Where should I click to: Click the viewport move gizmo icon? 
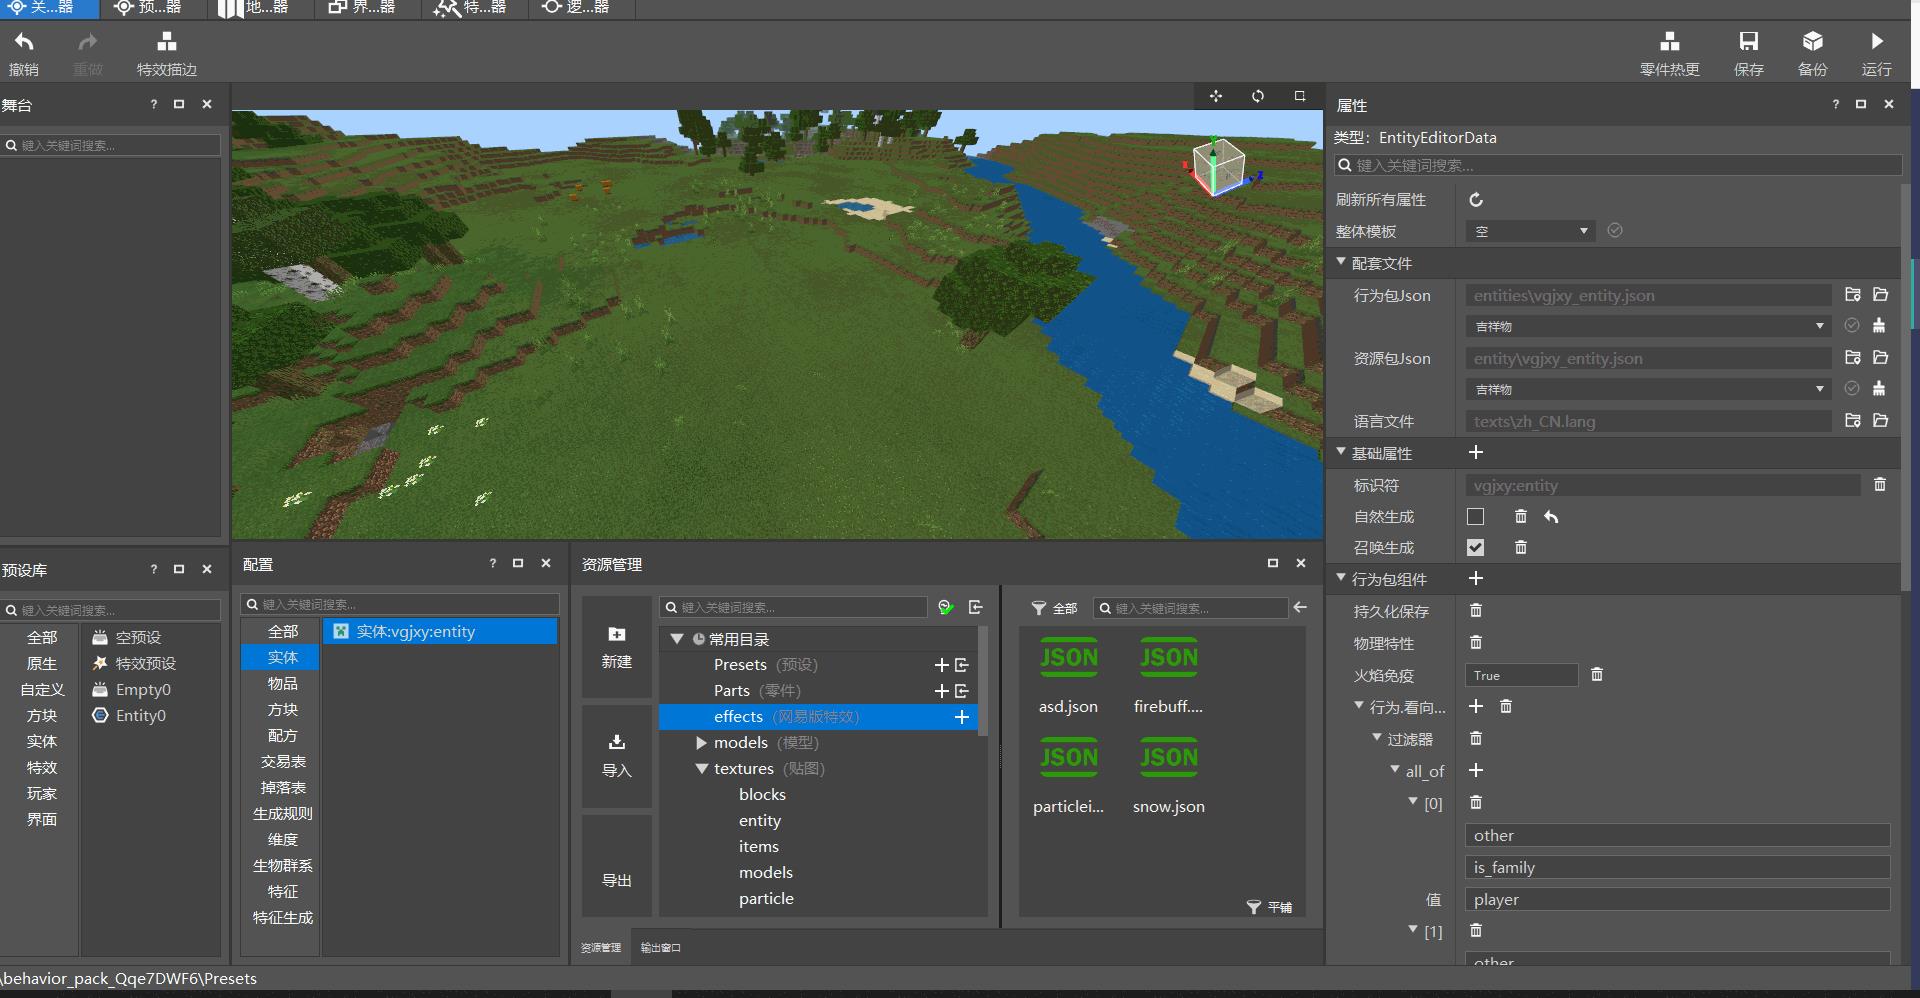tap(1216, 96)
